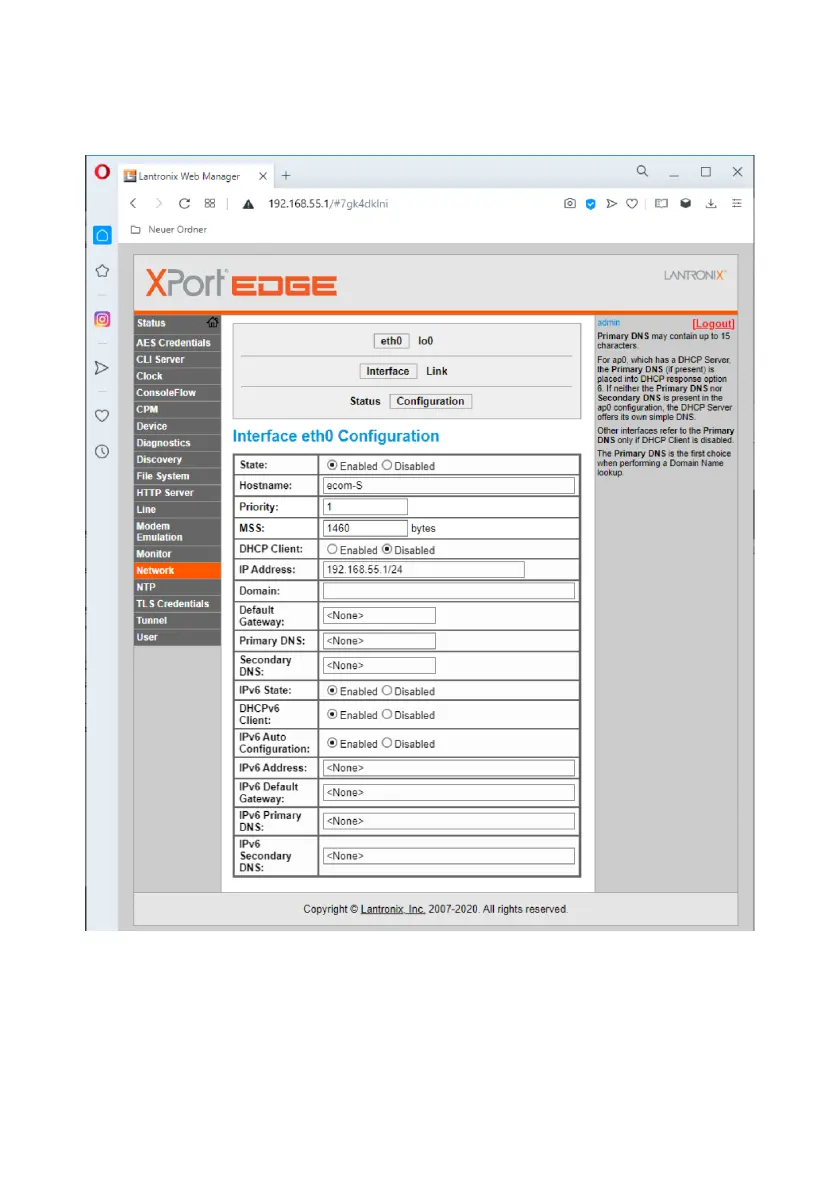
Task: Set State to Disabled
Action: coord(387,465)
